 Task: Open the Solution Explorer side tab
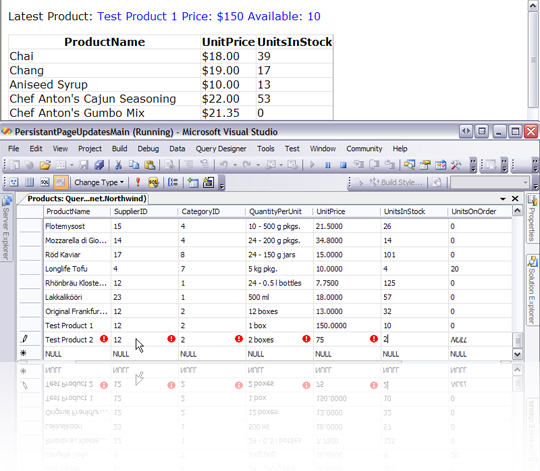(532, 290)
